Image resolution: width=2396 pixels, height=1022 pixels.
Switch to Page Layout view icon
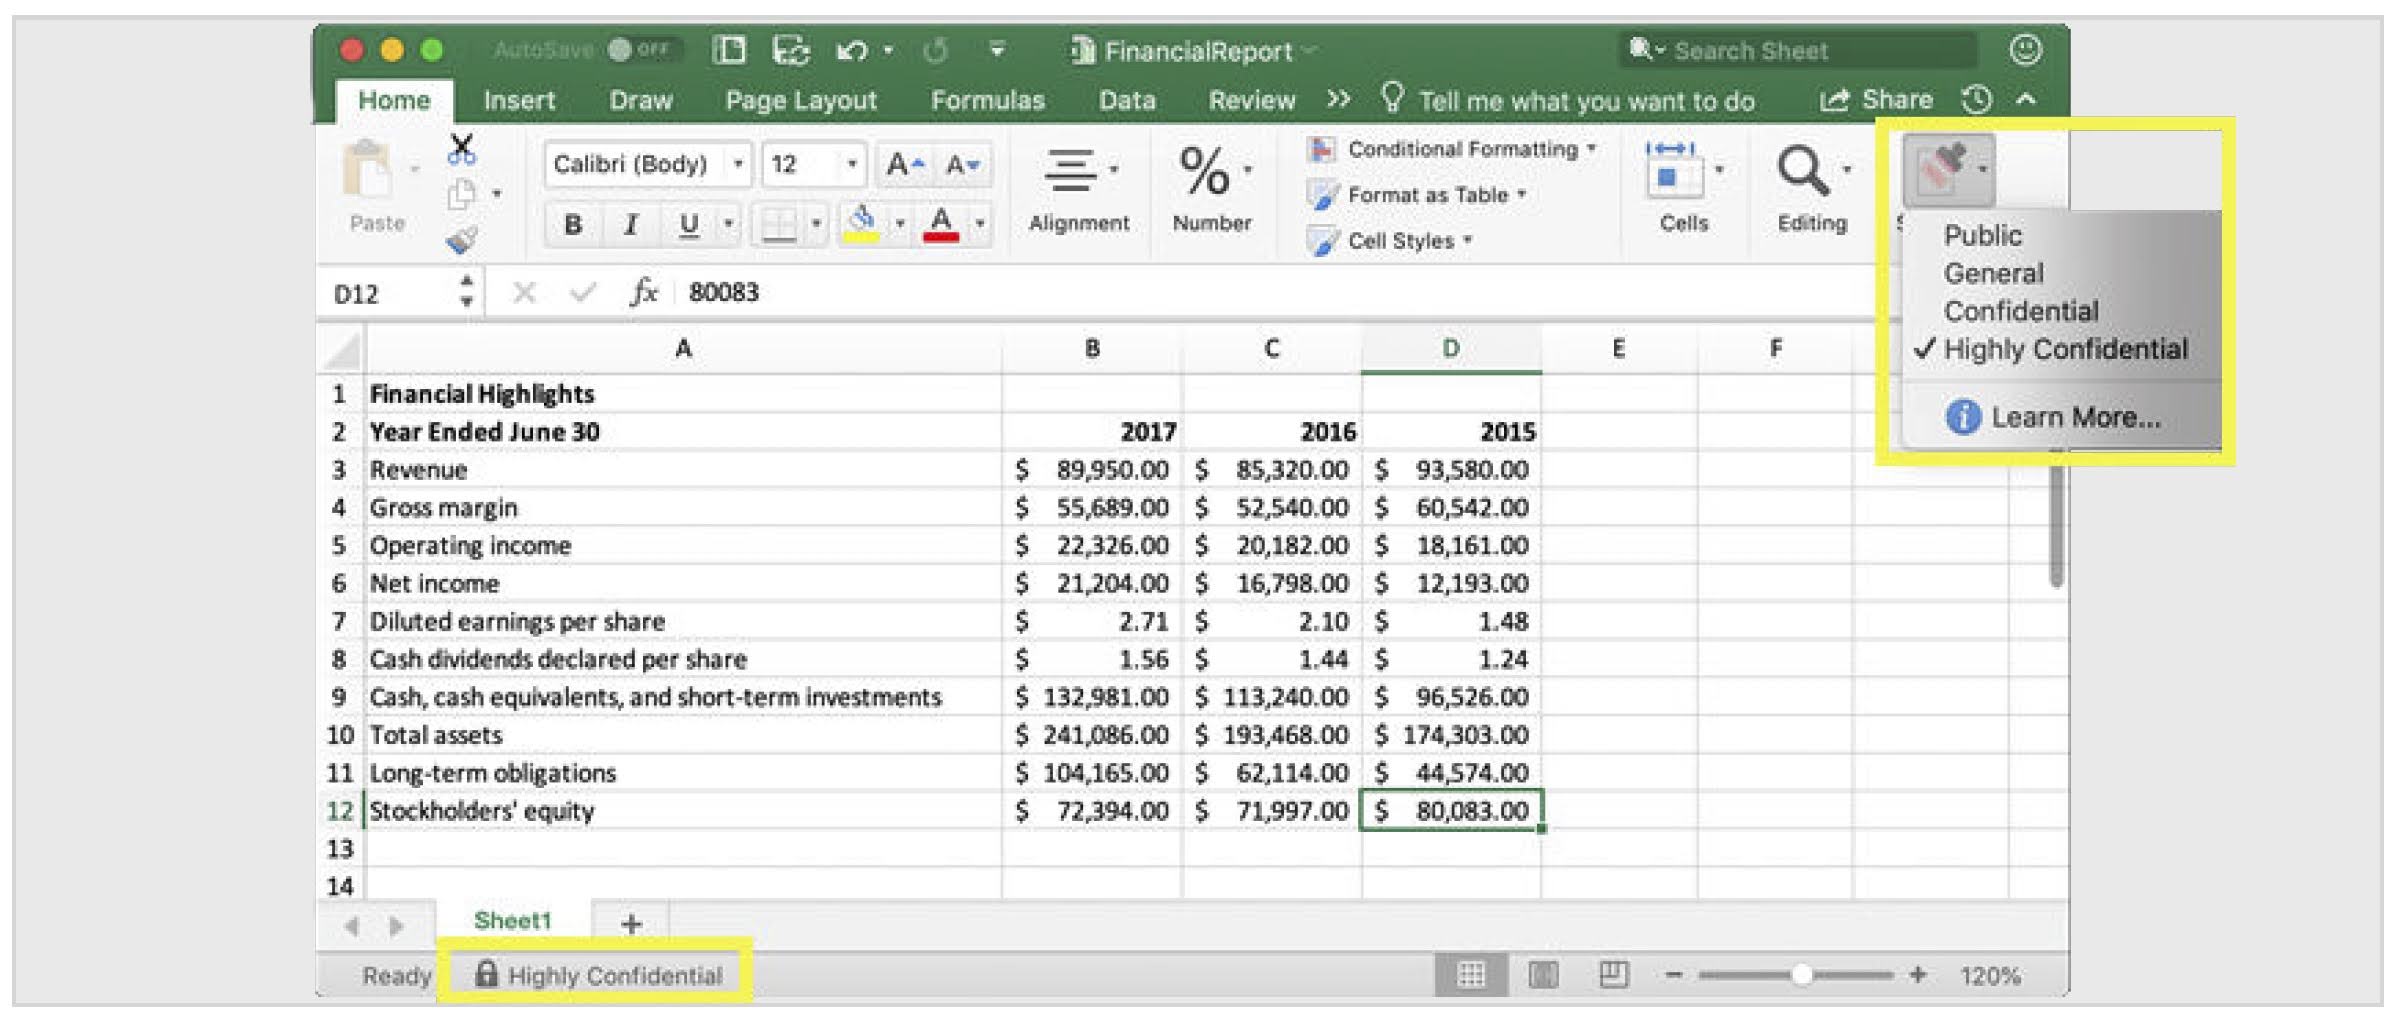click(x=1543, y=974)
